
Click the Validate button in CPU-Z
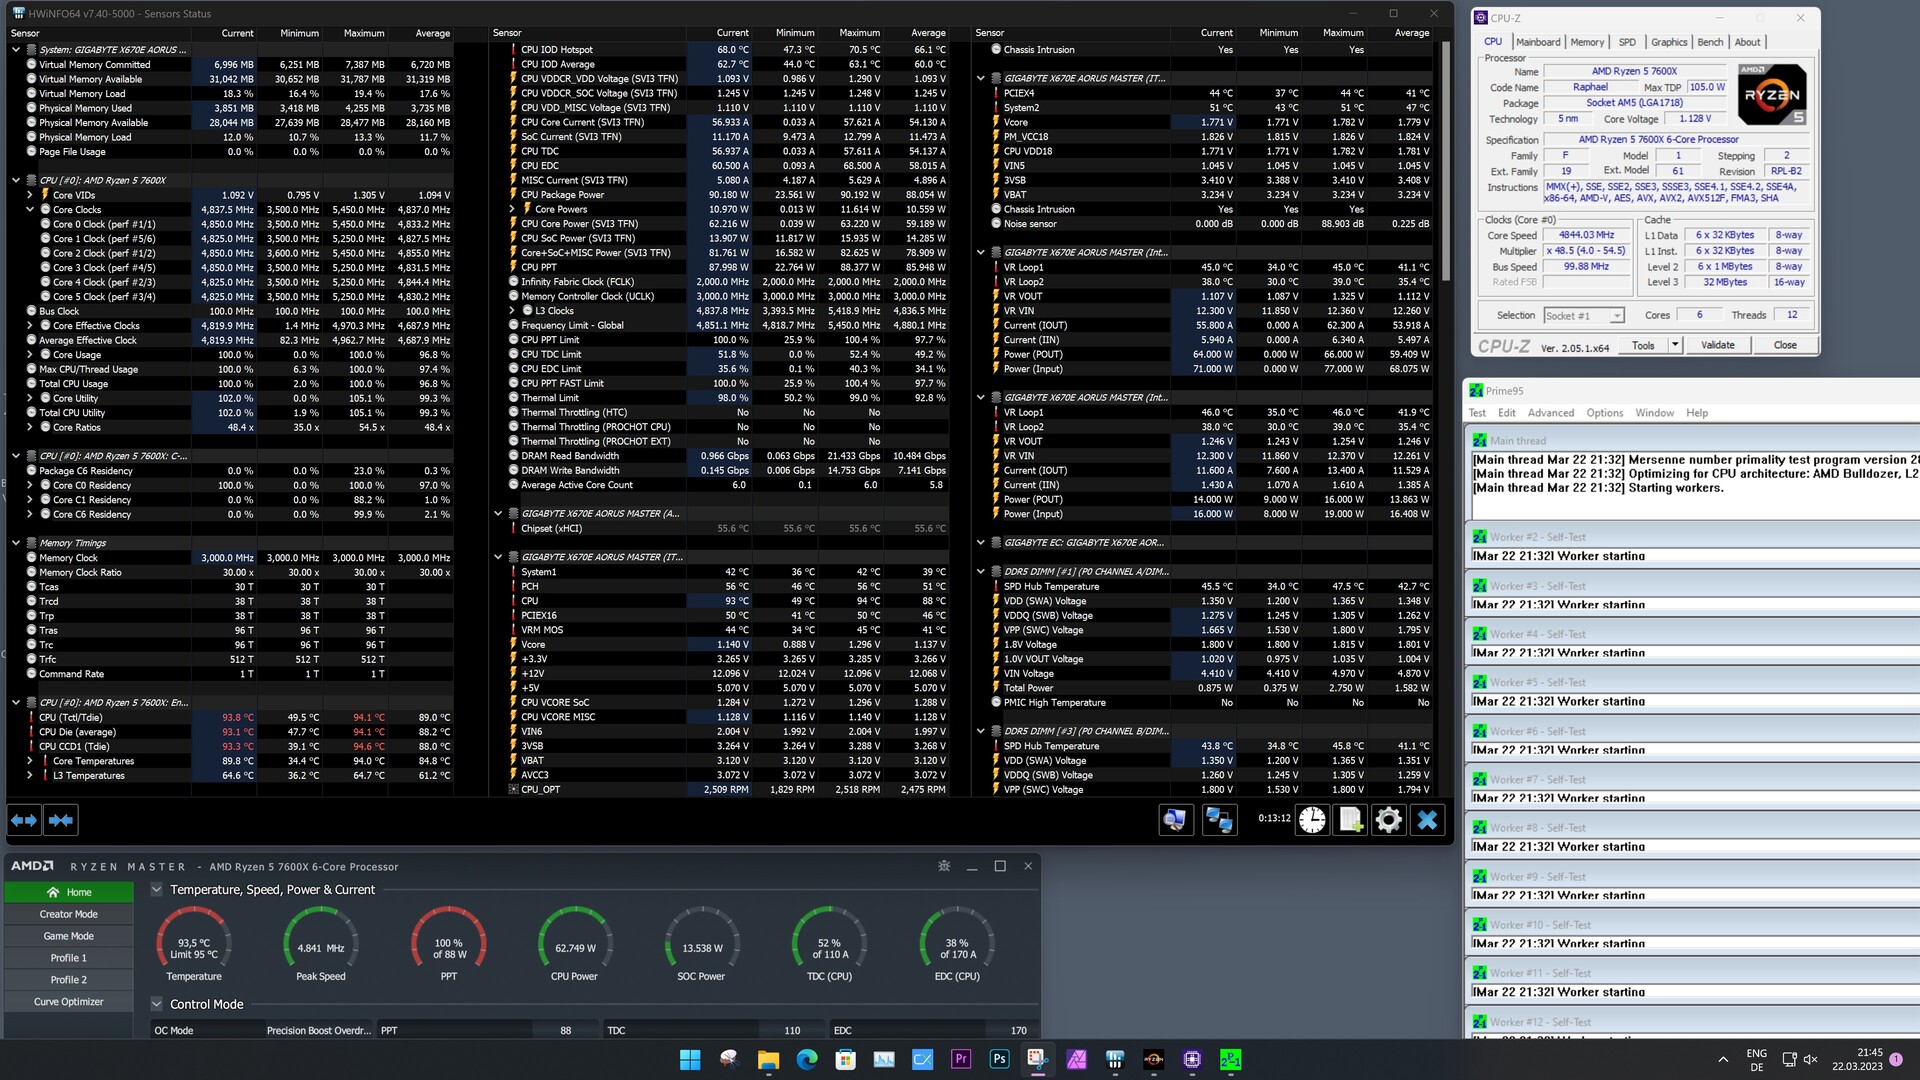coord(1717,345)
